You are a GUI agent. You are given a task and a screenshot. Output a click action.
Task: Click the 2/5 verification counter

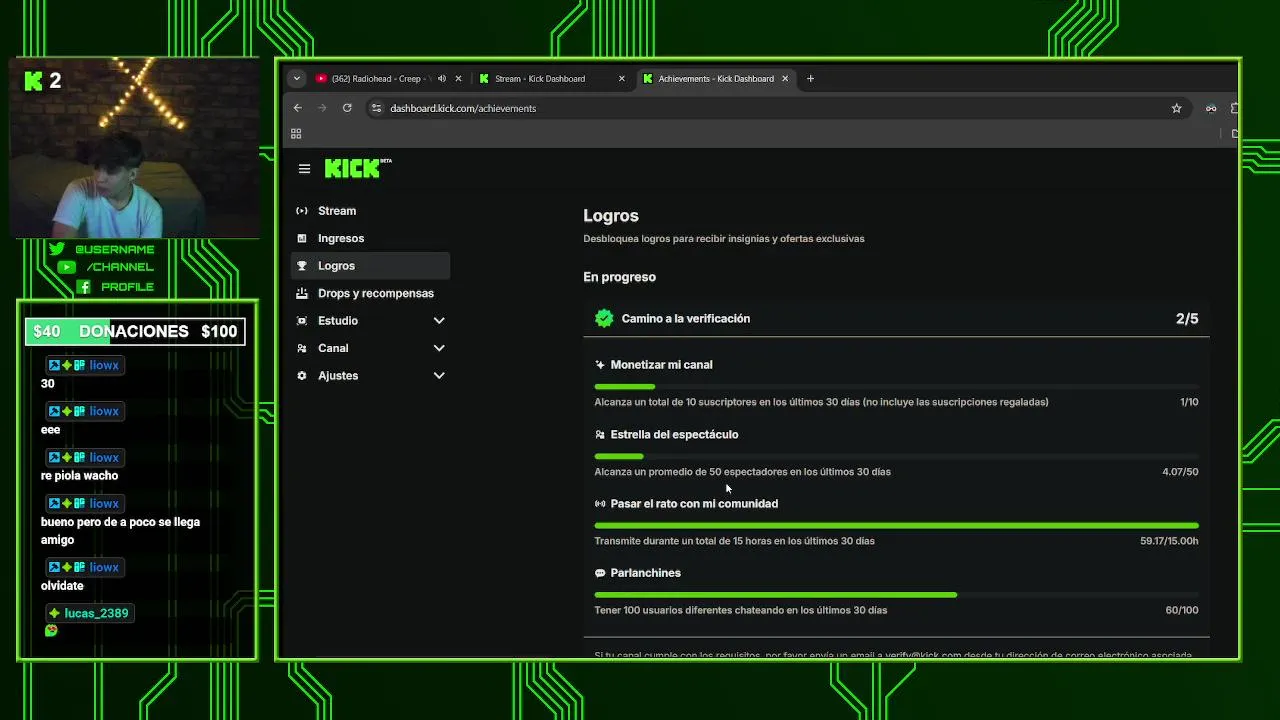pyautogui.click(x=1187, y=318)
